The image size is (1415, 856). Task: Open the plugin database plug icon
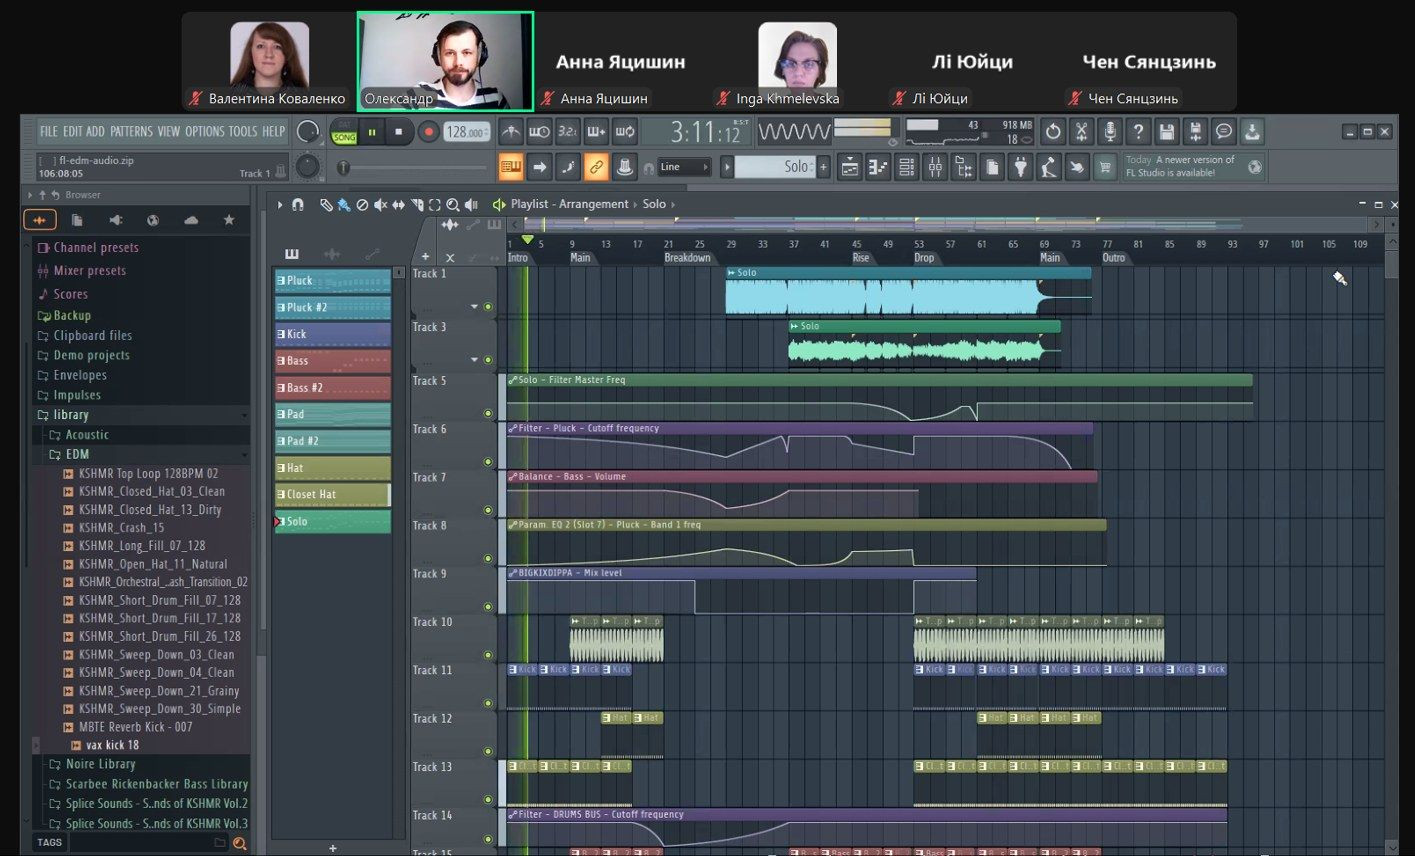1020,167
